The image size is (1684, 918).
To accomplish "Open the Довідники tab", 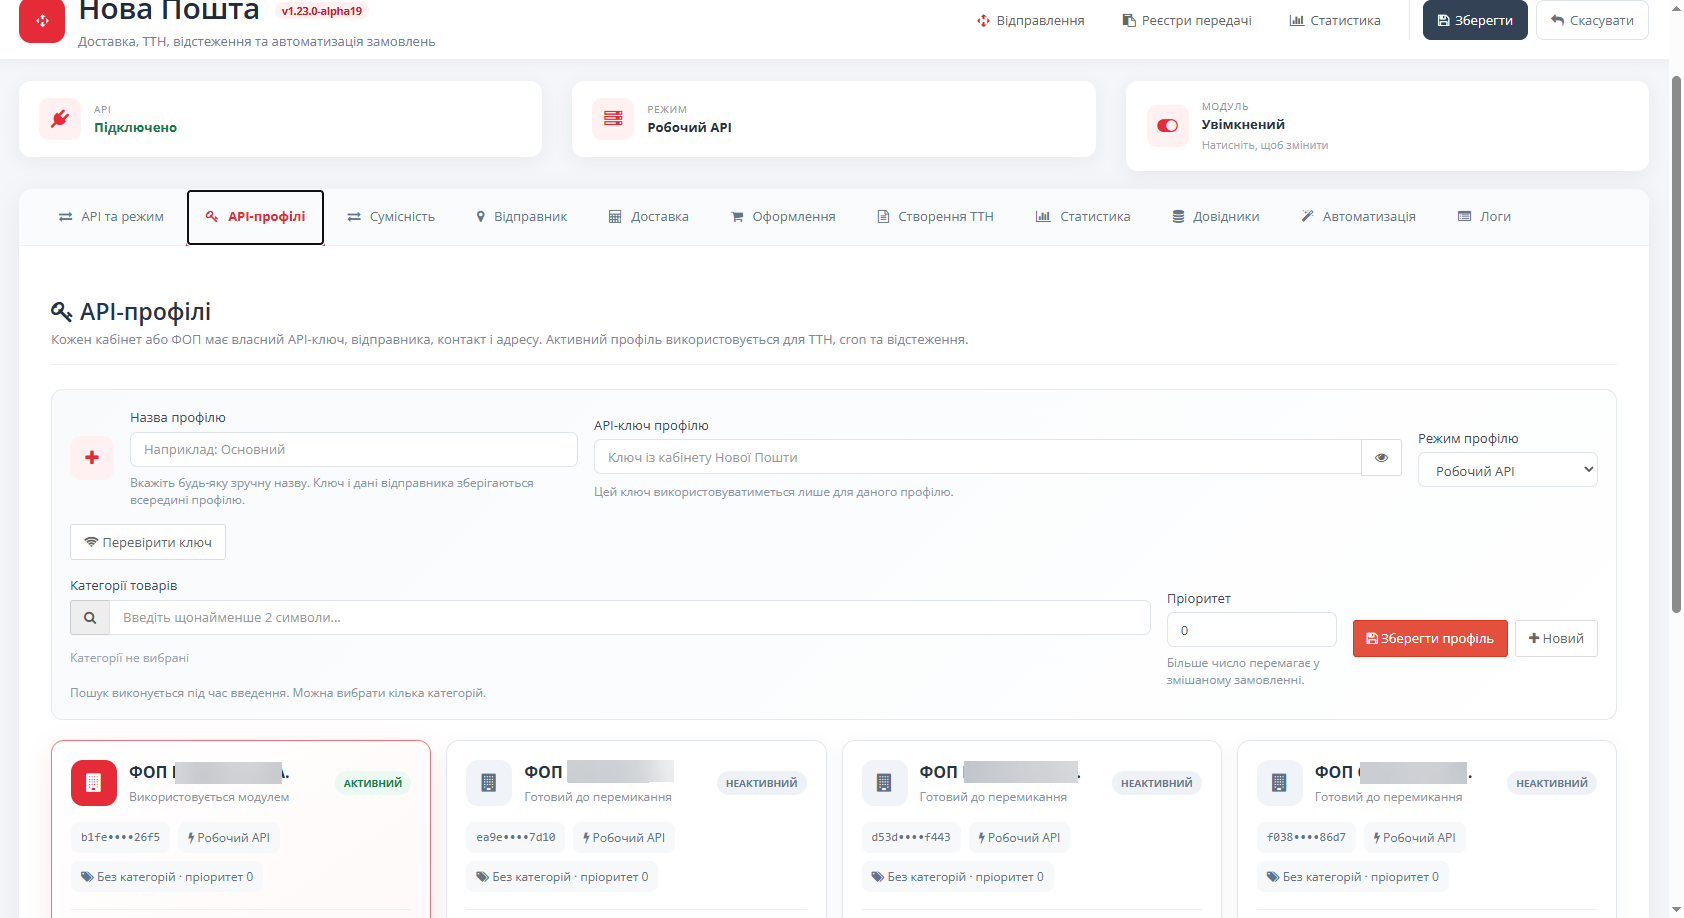I will 1215,217.
